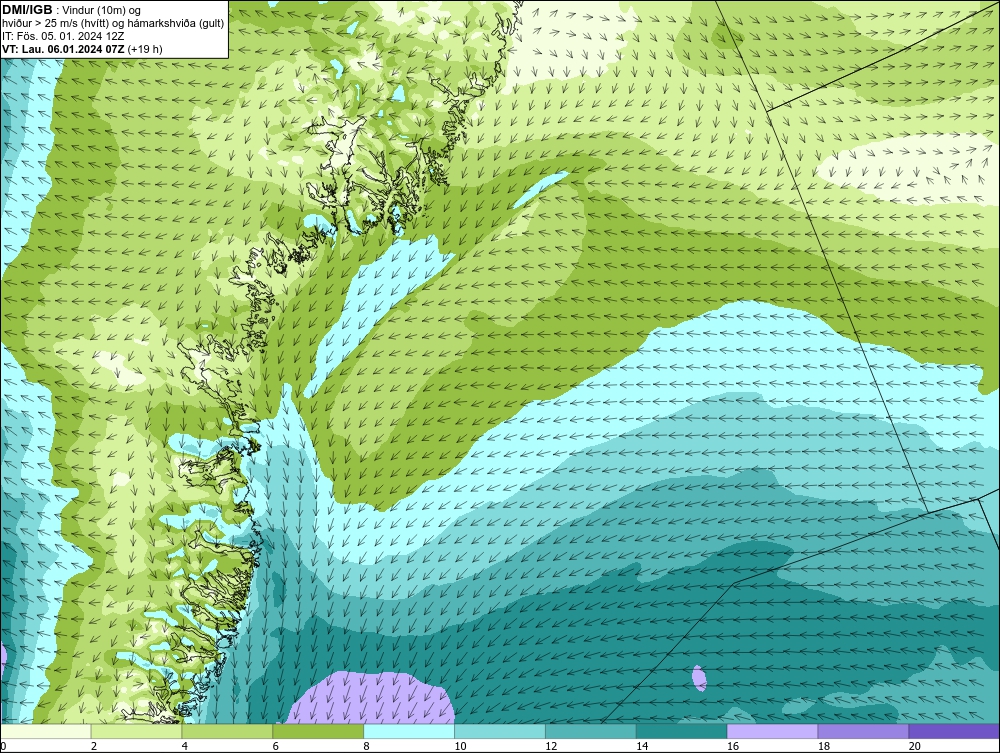This screenshot has height=753, width=1000.
Task: Click the large purple high-wind area at the bottom
Action: [x=371, y=698]
